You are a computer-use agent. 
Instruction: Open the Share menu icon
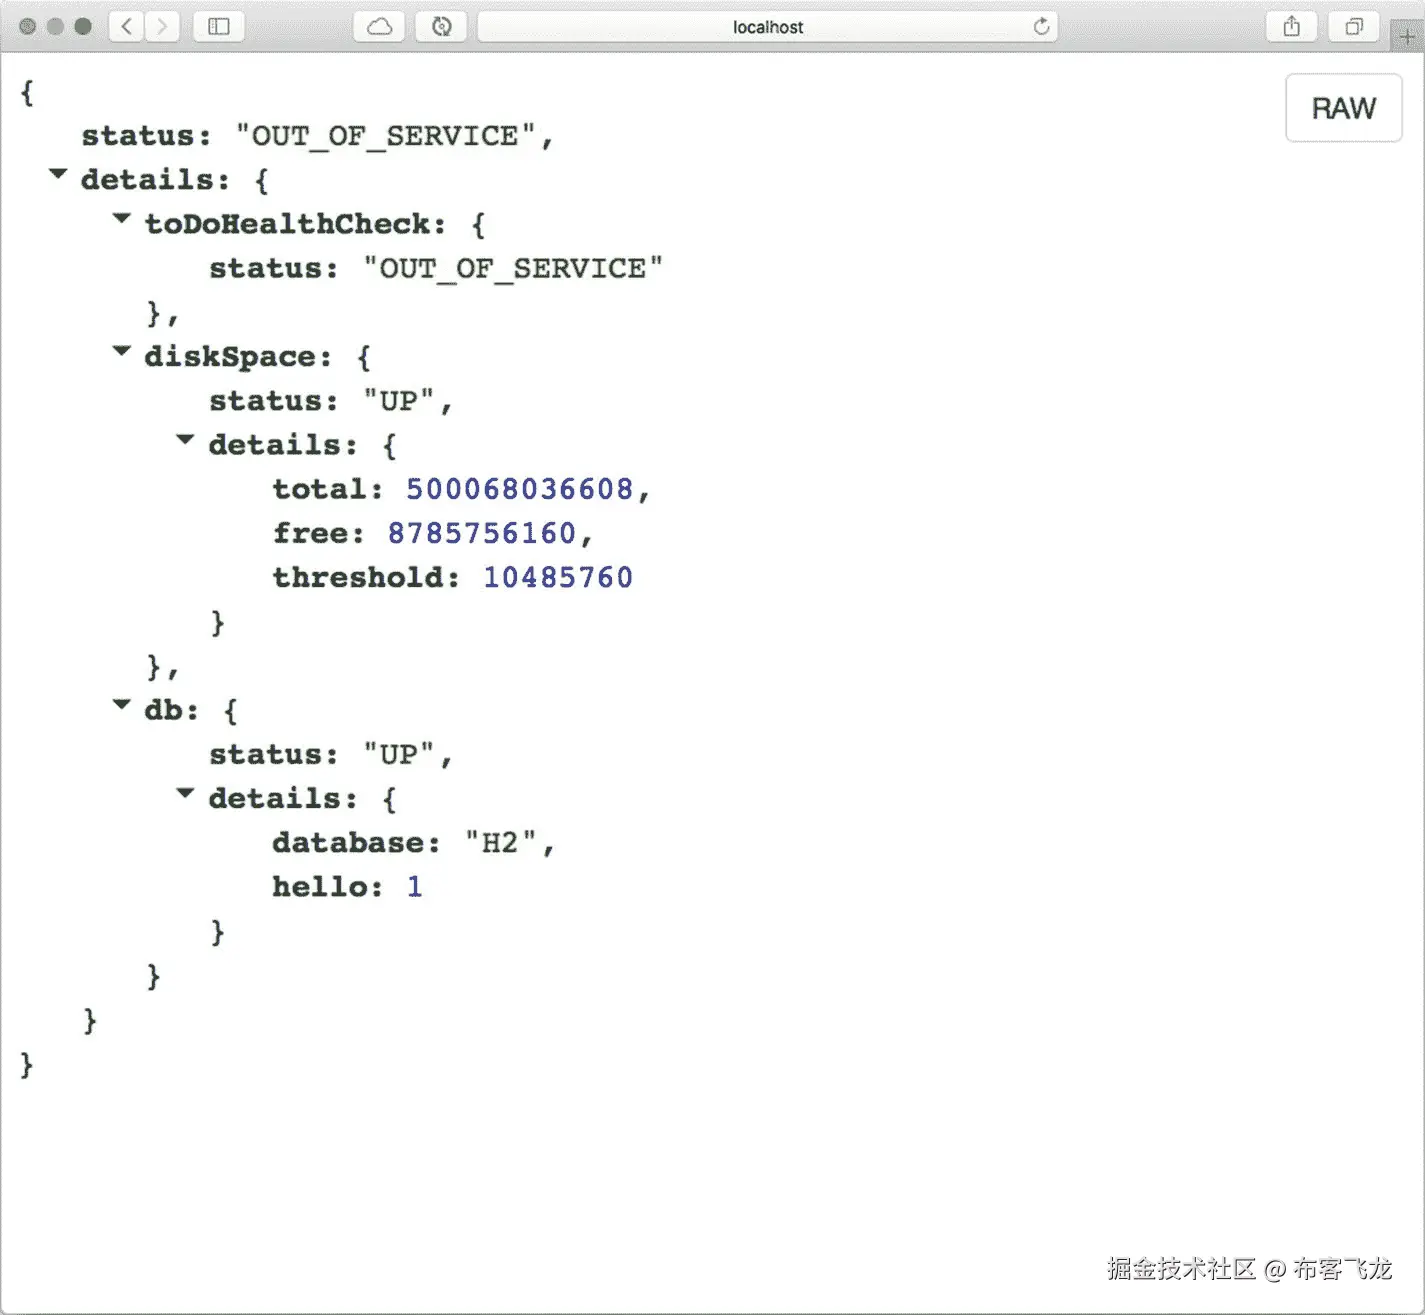(x=1291, y=27)
